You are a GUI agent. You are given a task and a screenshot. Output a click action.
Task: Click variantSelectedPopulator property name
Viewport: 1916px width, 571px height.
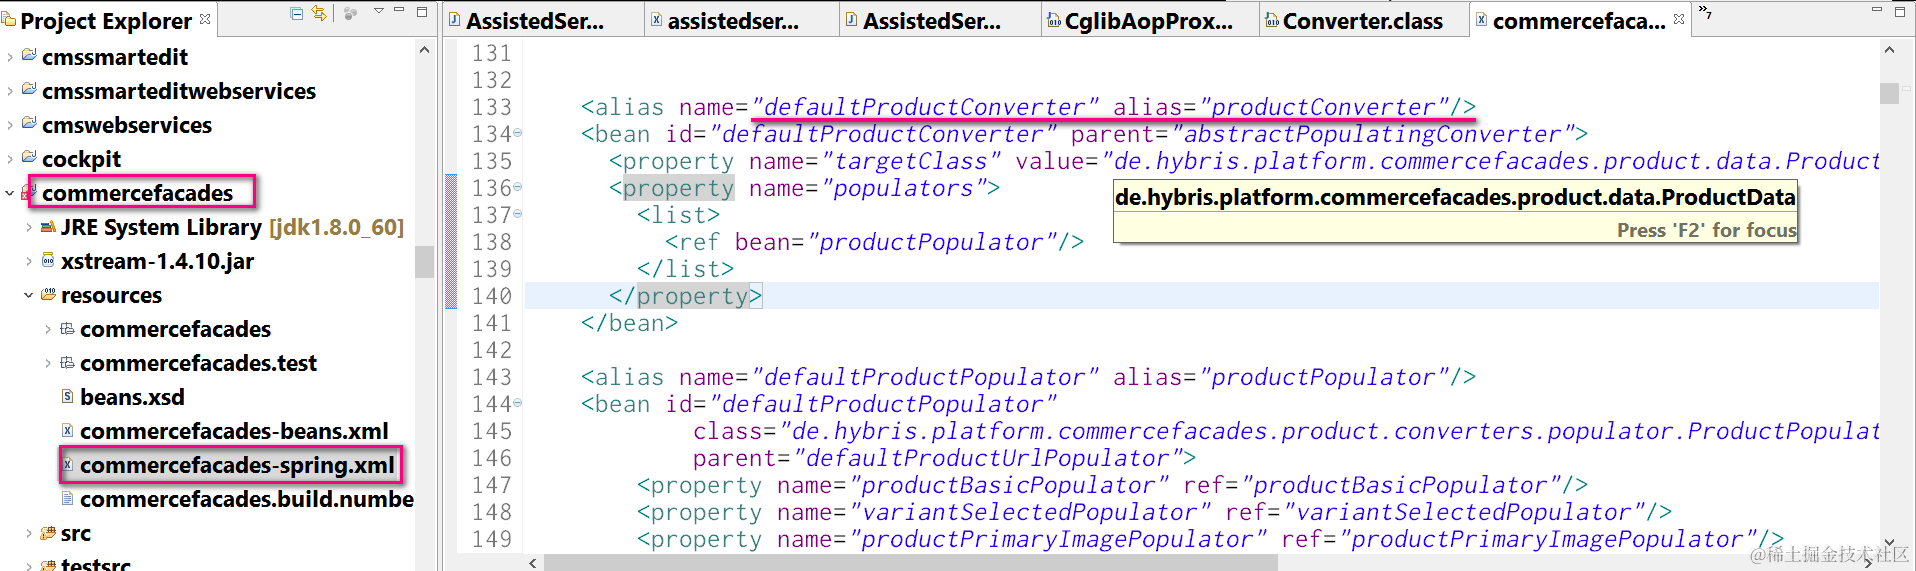click(1029, 512)
